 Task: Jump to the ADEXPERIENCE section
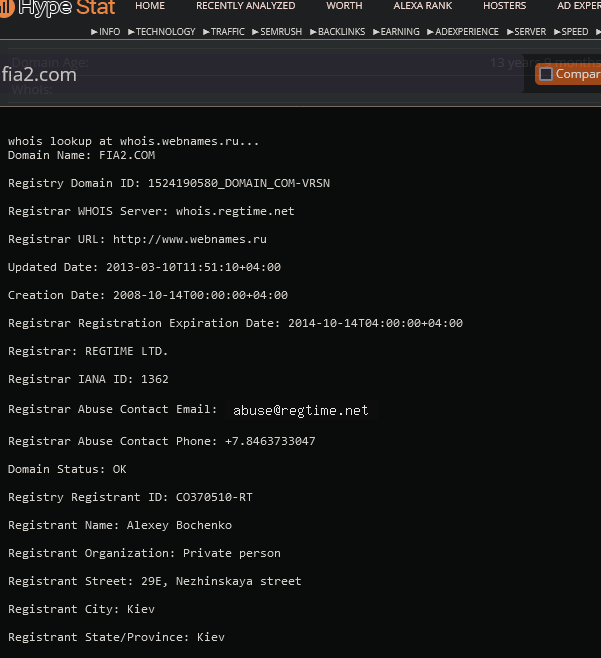point(463,32)
